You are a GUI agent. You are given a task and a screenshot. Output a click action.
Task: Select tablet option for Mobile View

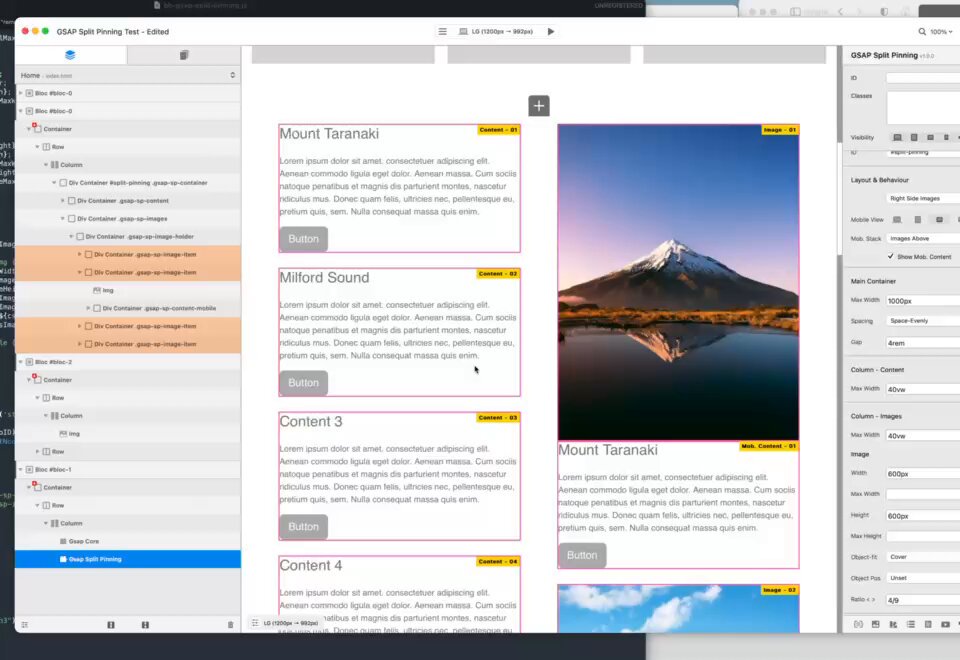coord(918,219)
